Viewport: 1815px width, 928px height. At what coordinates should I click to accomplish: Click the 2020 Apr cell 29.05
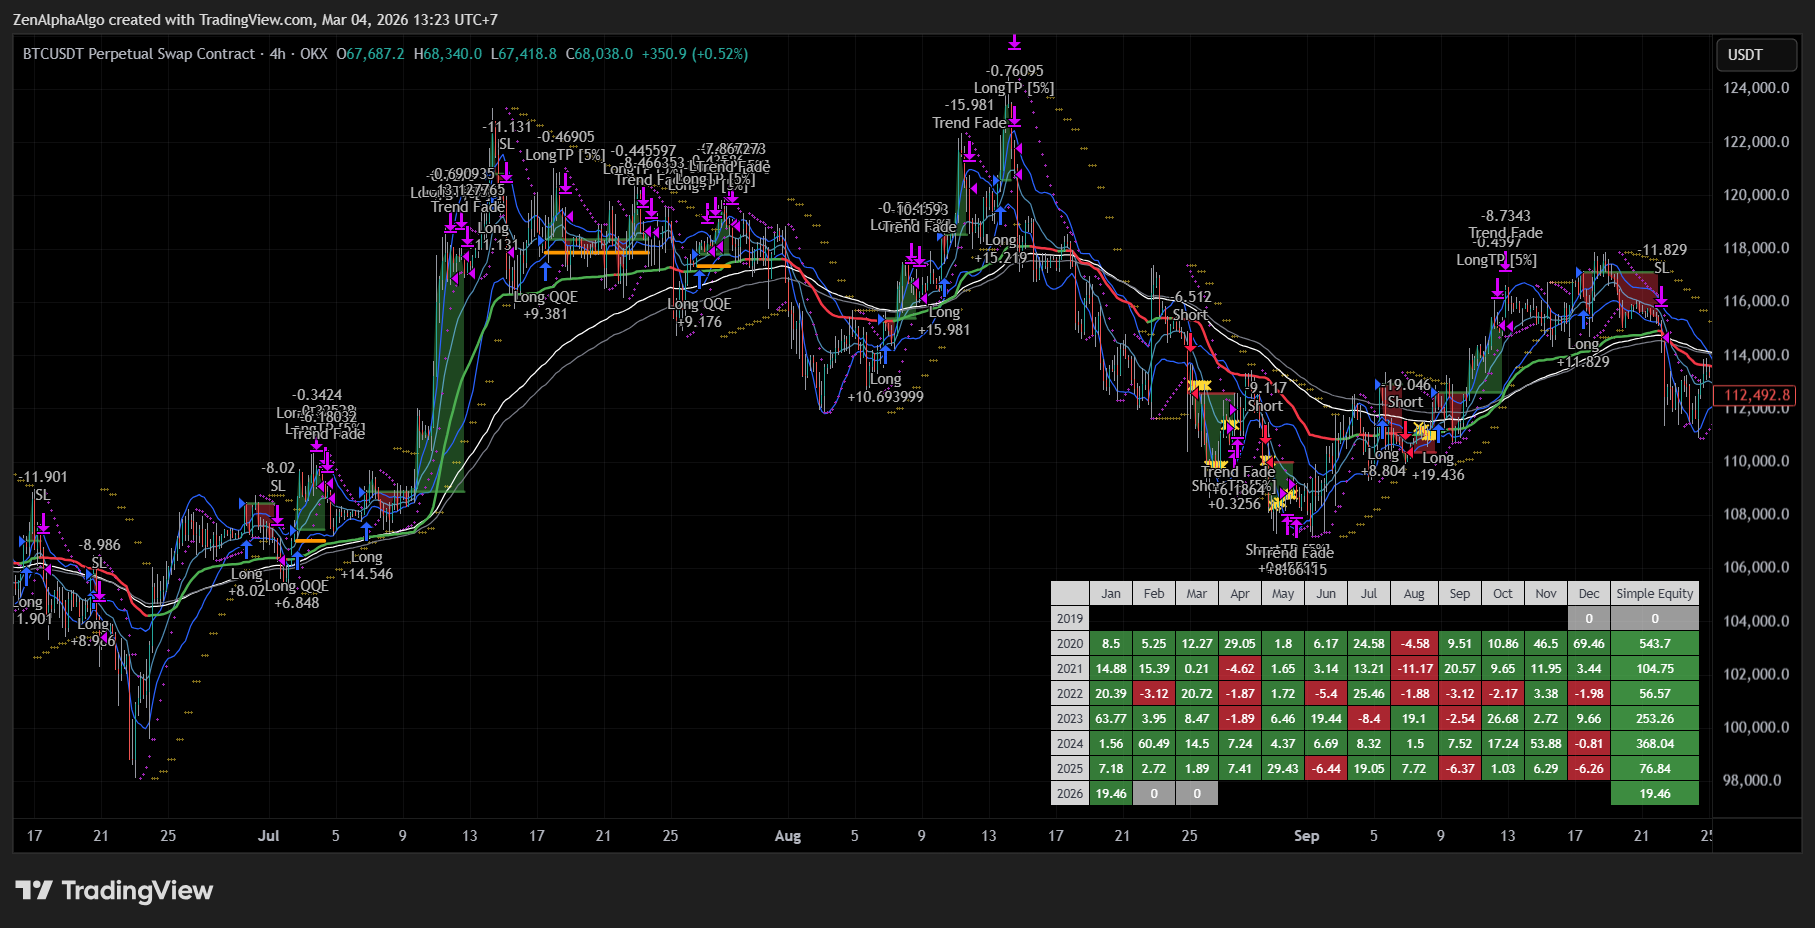(1240, 643)
